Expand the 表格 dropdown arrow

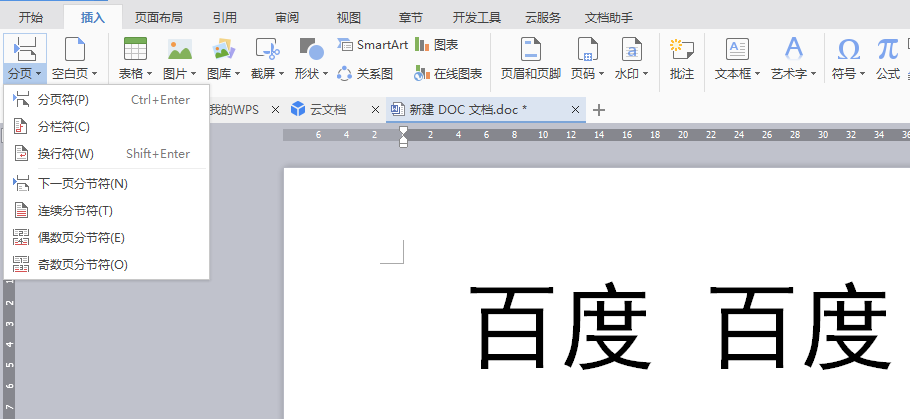[149, 74]
